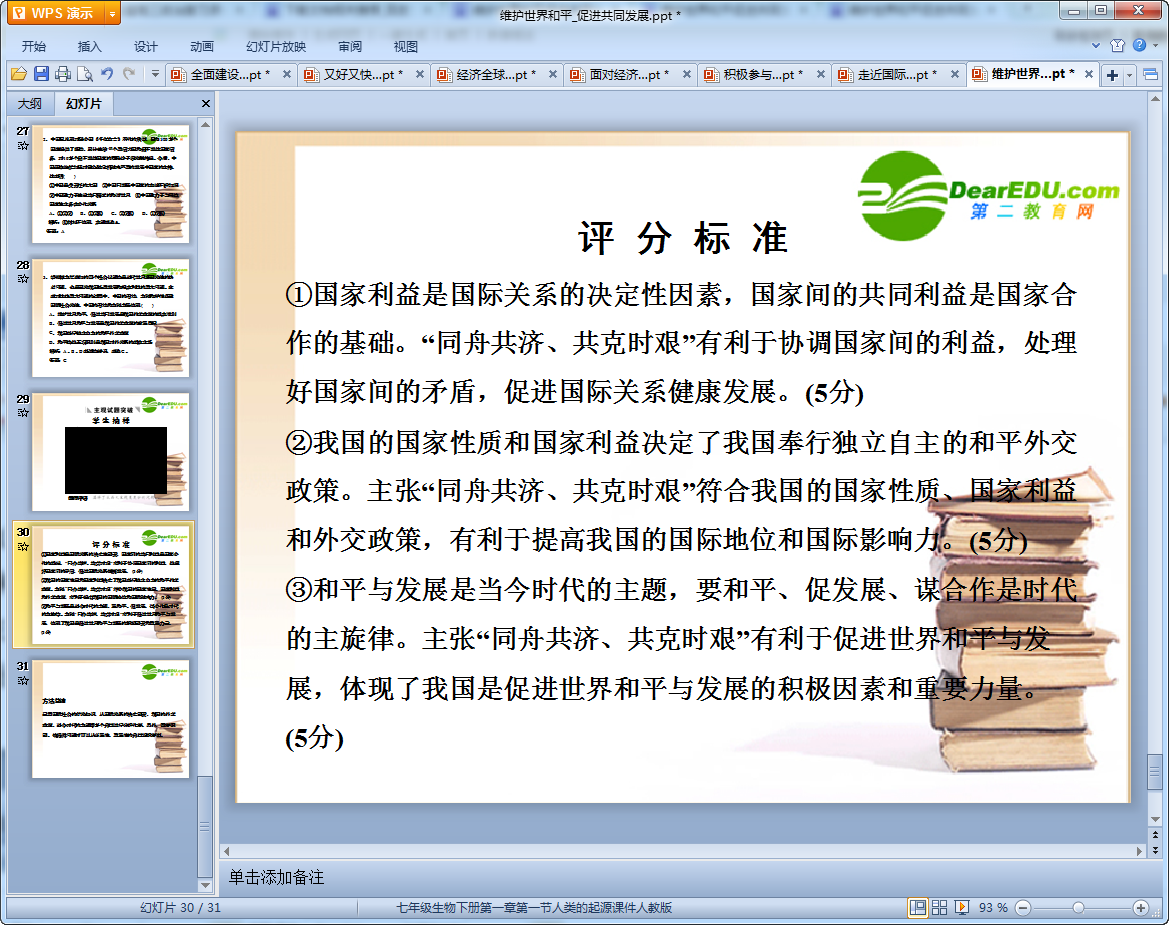Select slide 29 thumbnail
Image resolution: width=1169 pixels, height=925 pixels.
click(111, 452)
